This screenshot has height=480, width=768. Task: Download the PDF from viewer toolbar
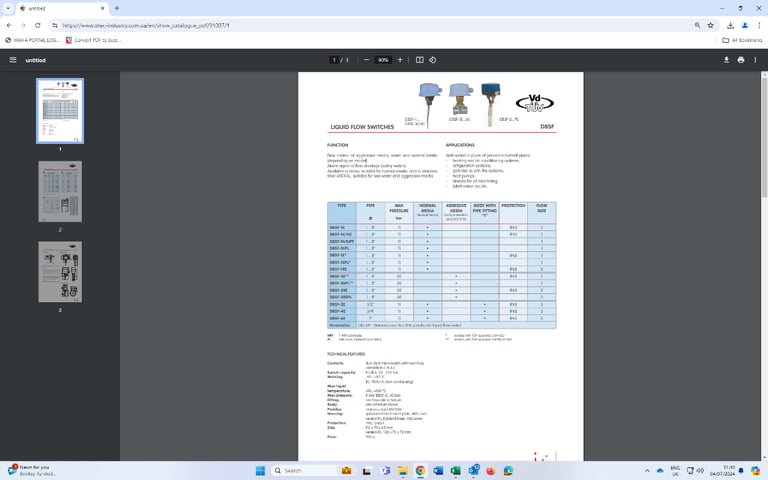click(x=726, y=60)
